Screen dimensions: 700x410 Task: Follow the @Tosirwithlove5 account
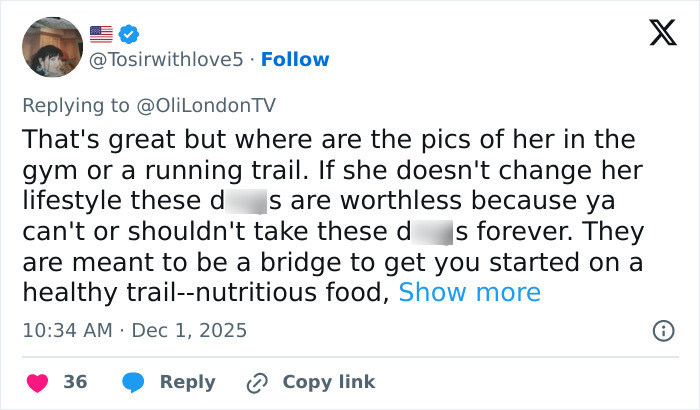(295, 60)
